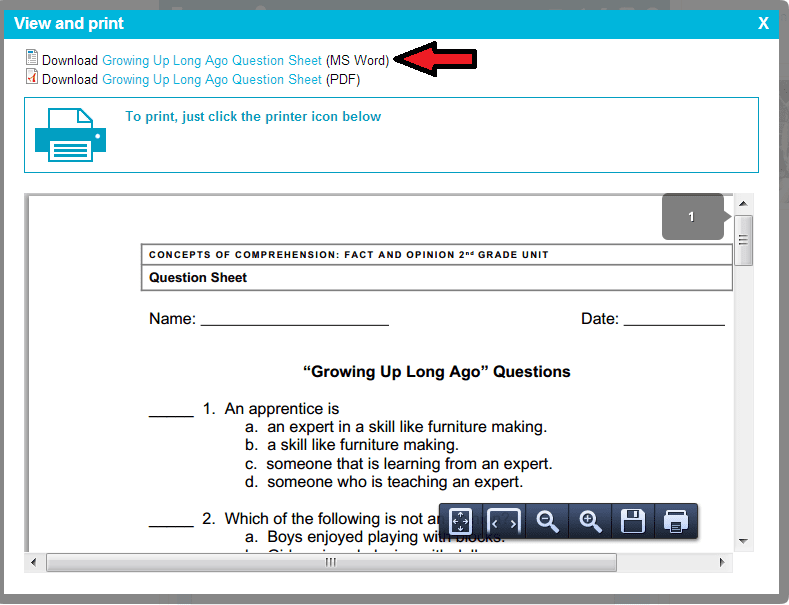This screenshot has height=605, width=789.
Task: Fit page in viewer toolbar
Action: [x=460, y=521]
